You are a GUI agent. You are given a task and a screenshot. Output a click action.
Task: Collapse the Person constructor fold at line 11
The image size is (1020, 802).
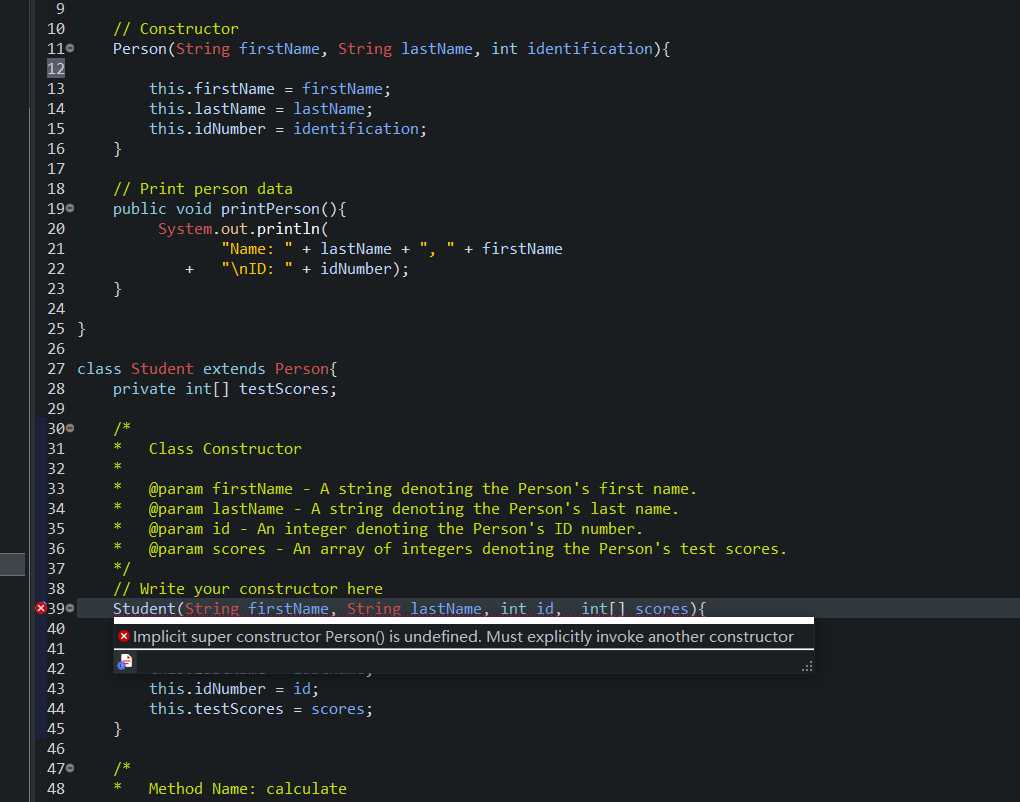[x=70, y=48]
